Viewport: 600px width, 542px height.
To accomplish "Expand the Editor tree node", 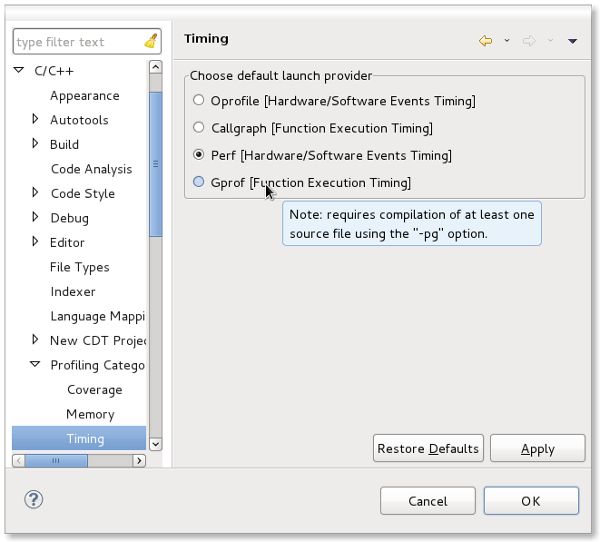I will click(x=35, y=242).
